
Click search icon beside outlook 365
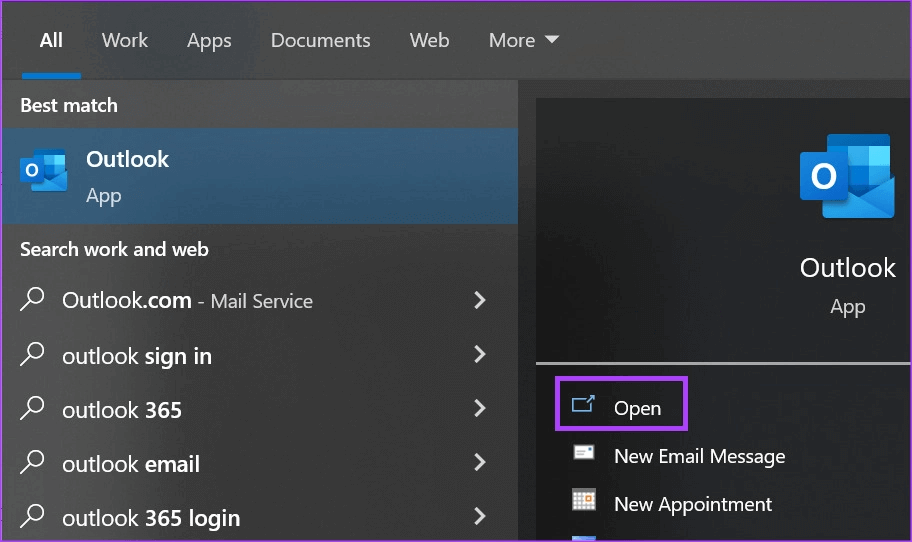click(x=32, y=408)
